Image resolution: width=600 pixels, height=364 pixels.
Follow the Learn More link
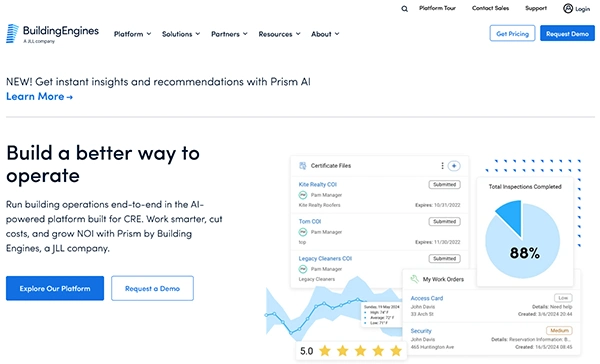tap(39, 96)
